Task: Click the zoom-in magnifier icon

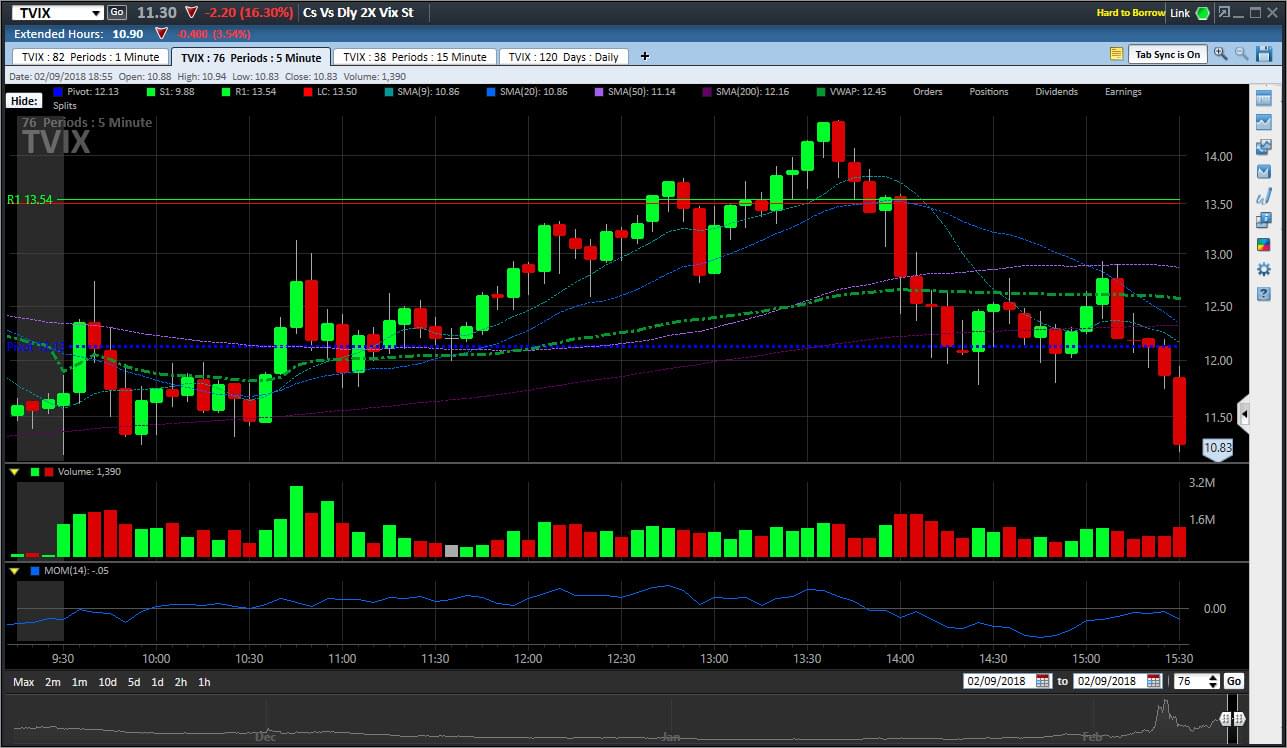Action: click(1222, 54)
